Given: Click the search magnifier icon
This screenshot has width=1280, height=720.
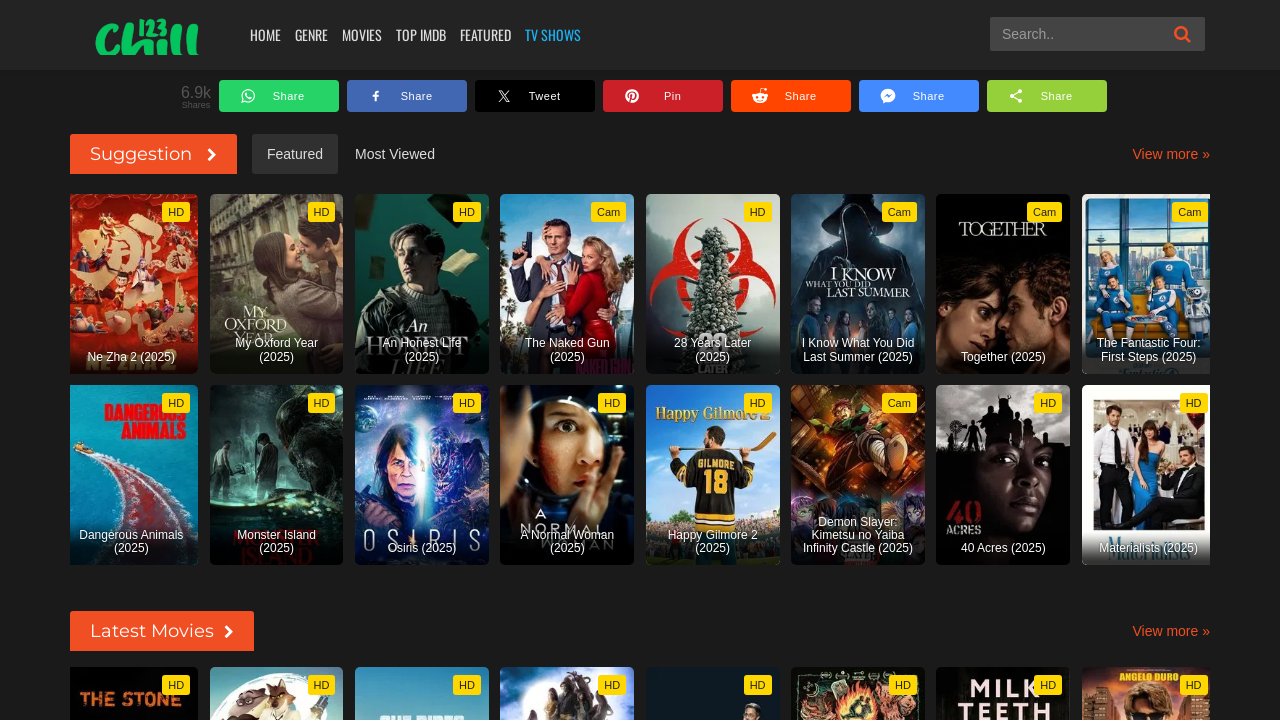Looking at the screenshot, I should (x=1182, y=34).
